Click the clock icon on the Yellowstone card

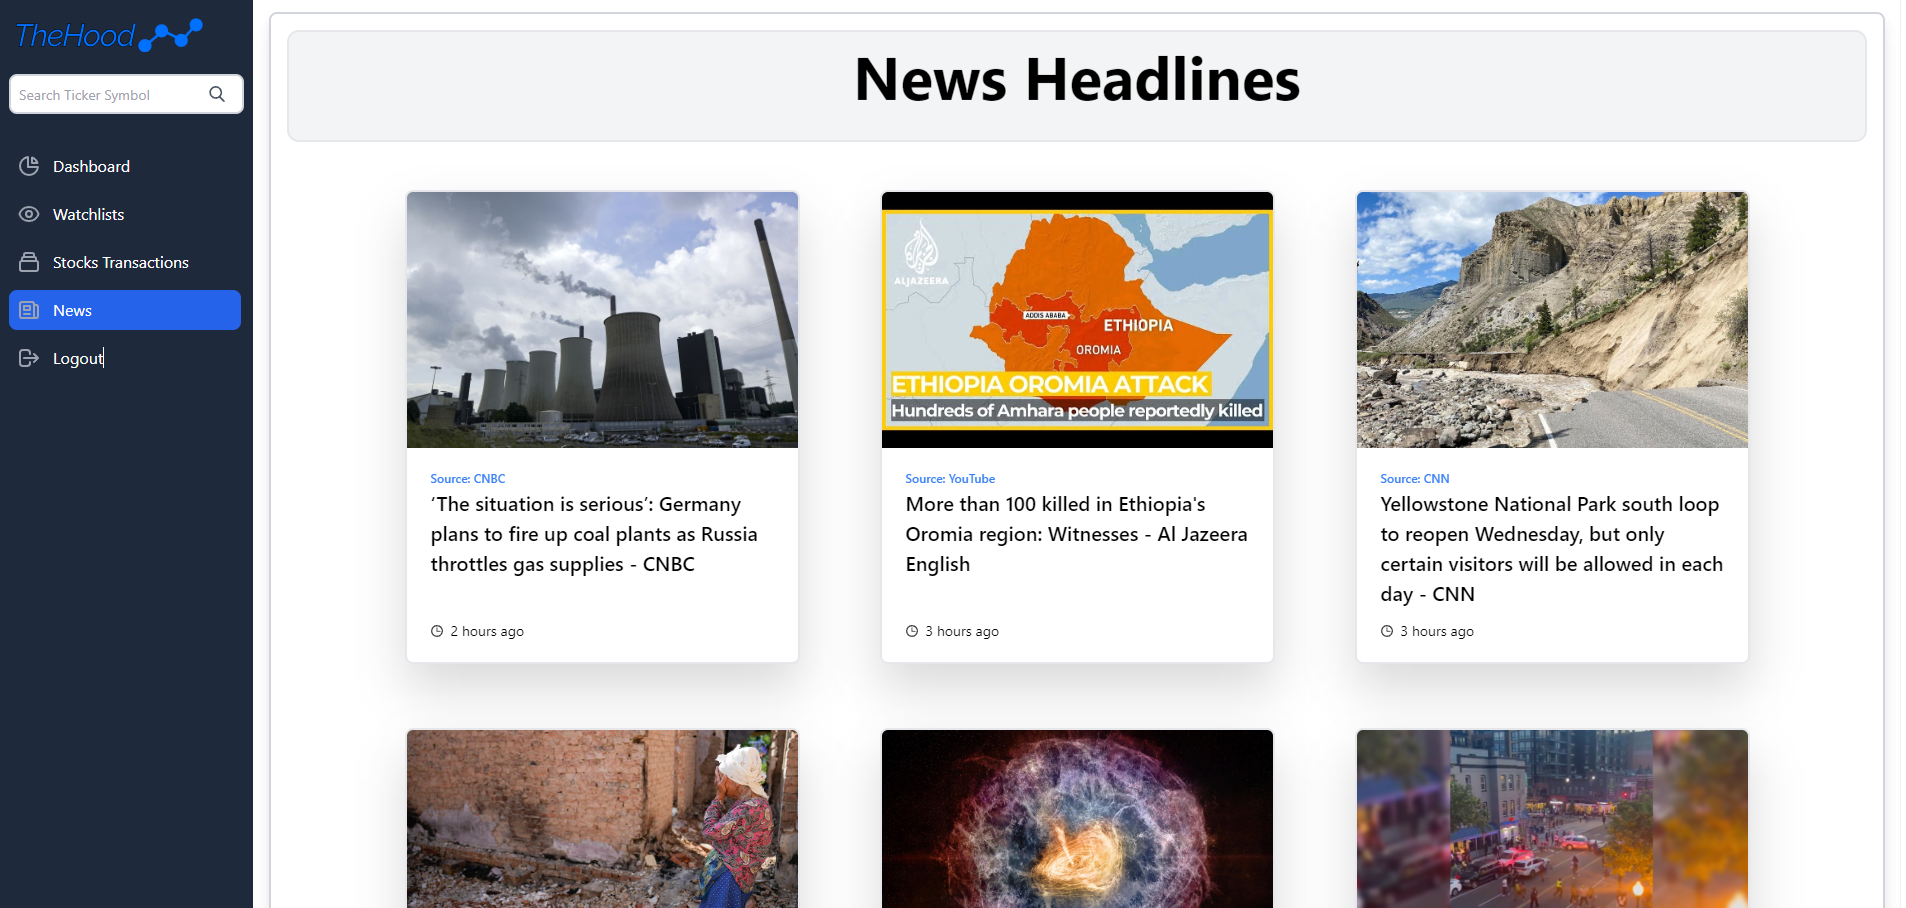(1387, 631)
